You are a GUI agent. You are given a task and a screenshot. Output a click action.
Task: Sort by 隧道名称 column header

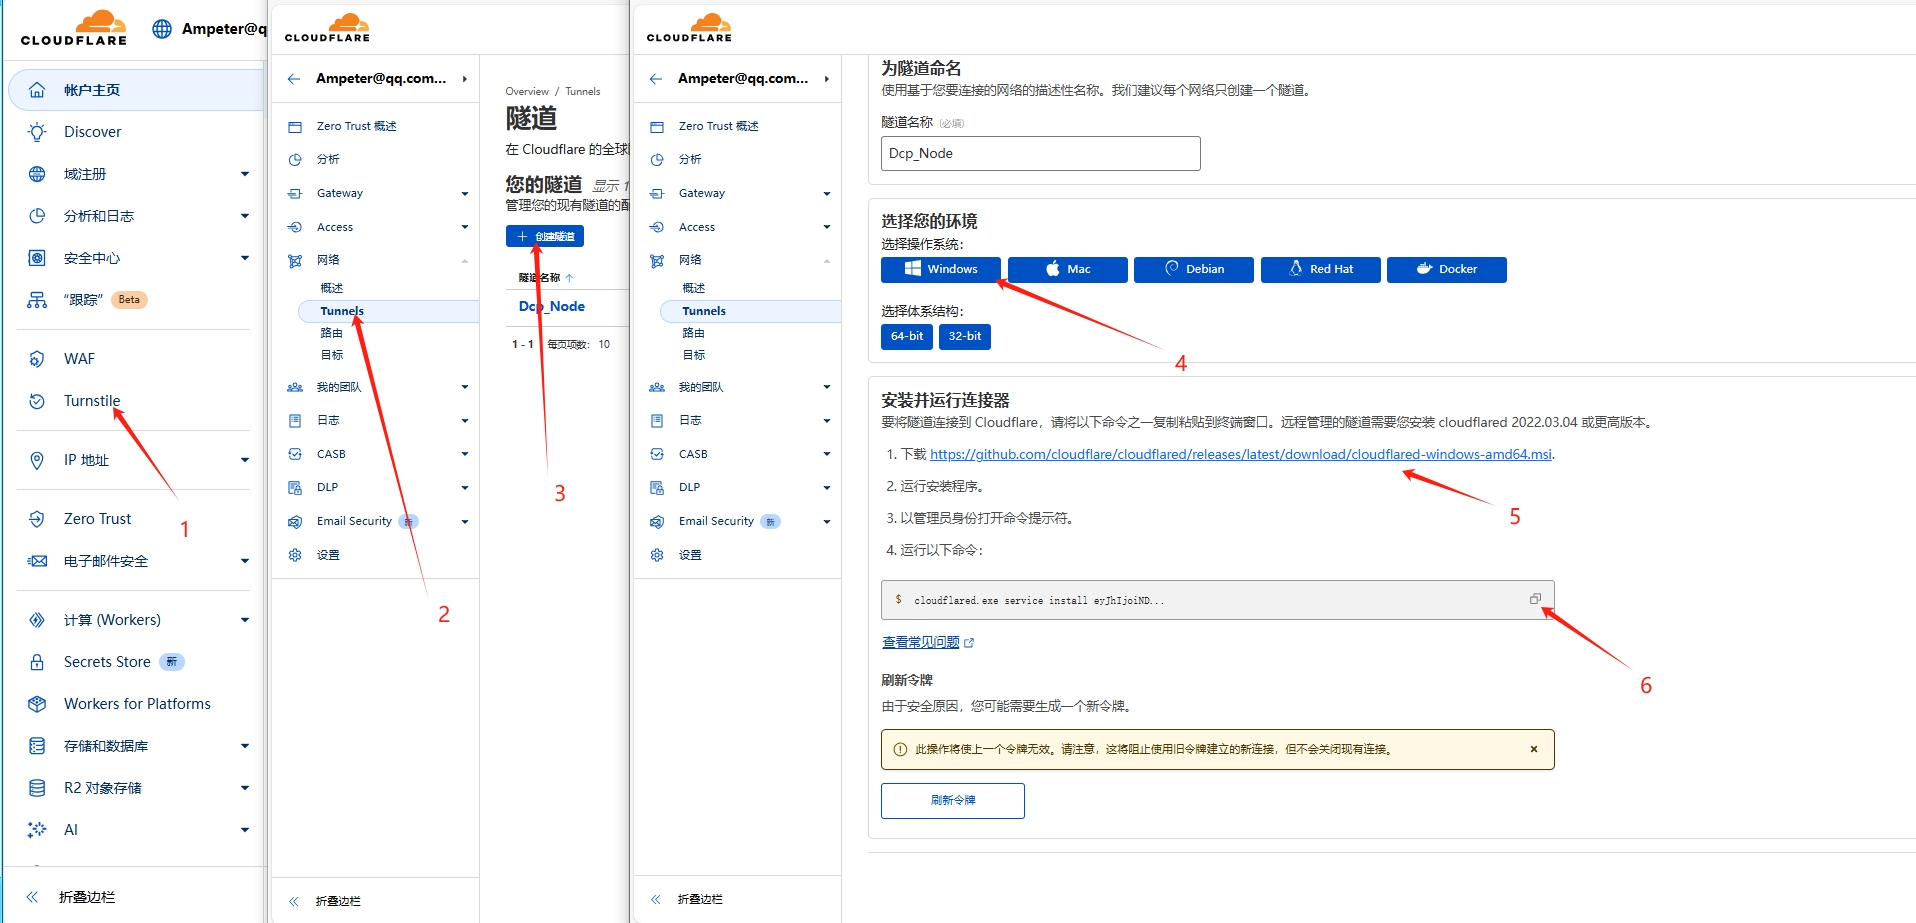546,278
